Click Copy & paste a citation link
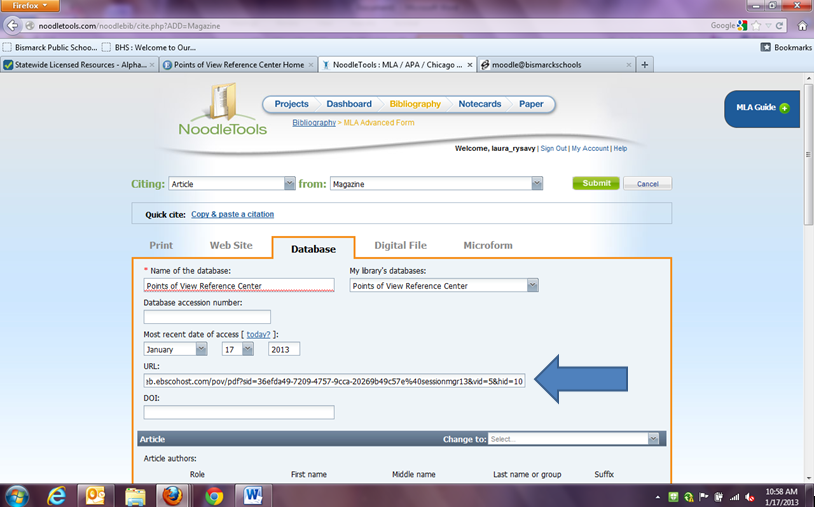Screen dimensions: 815x507 (x=232, y=214)
